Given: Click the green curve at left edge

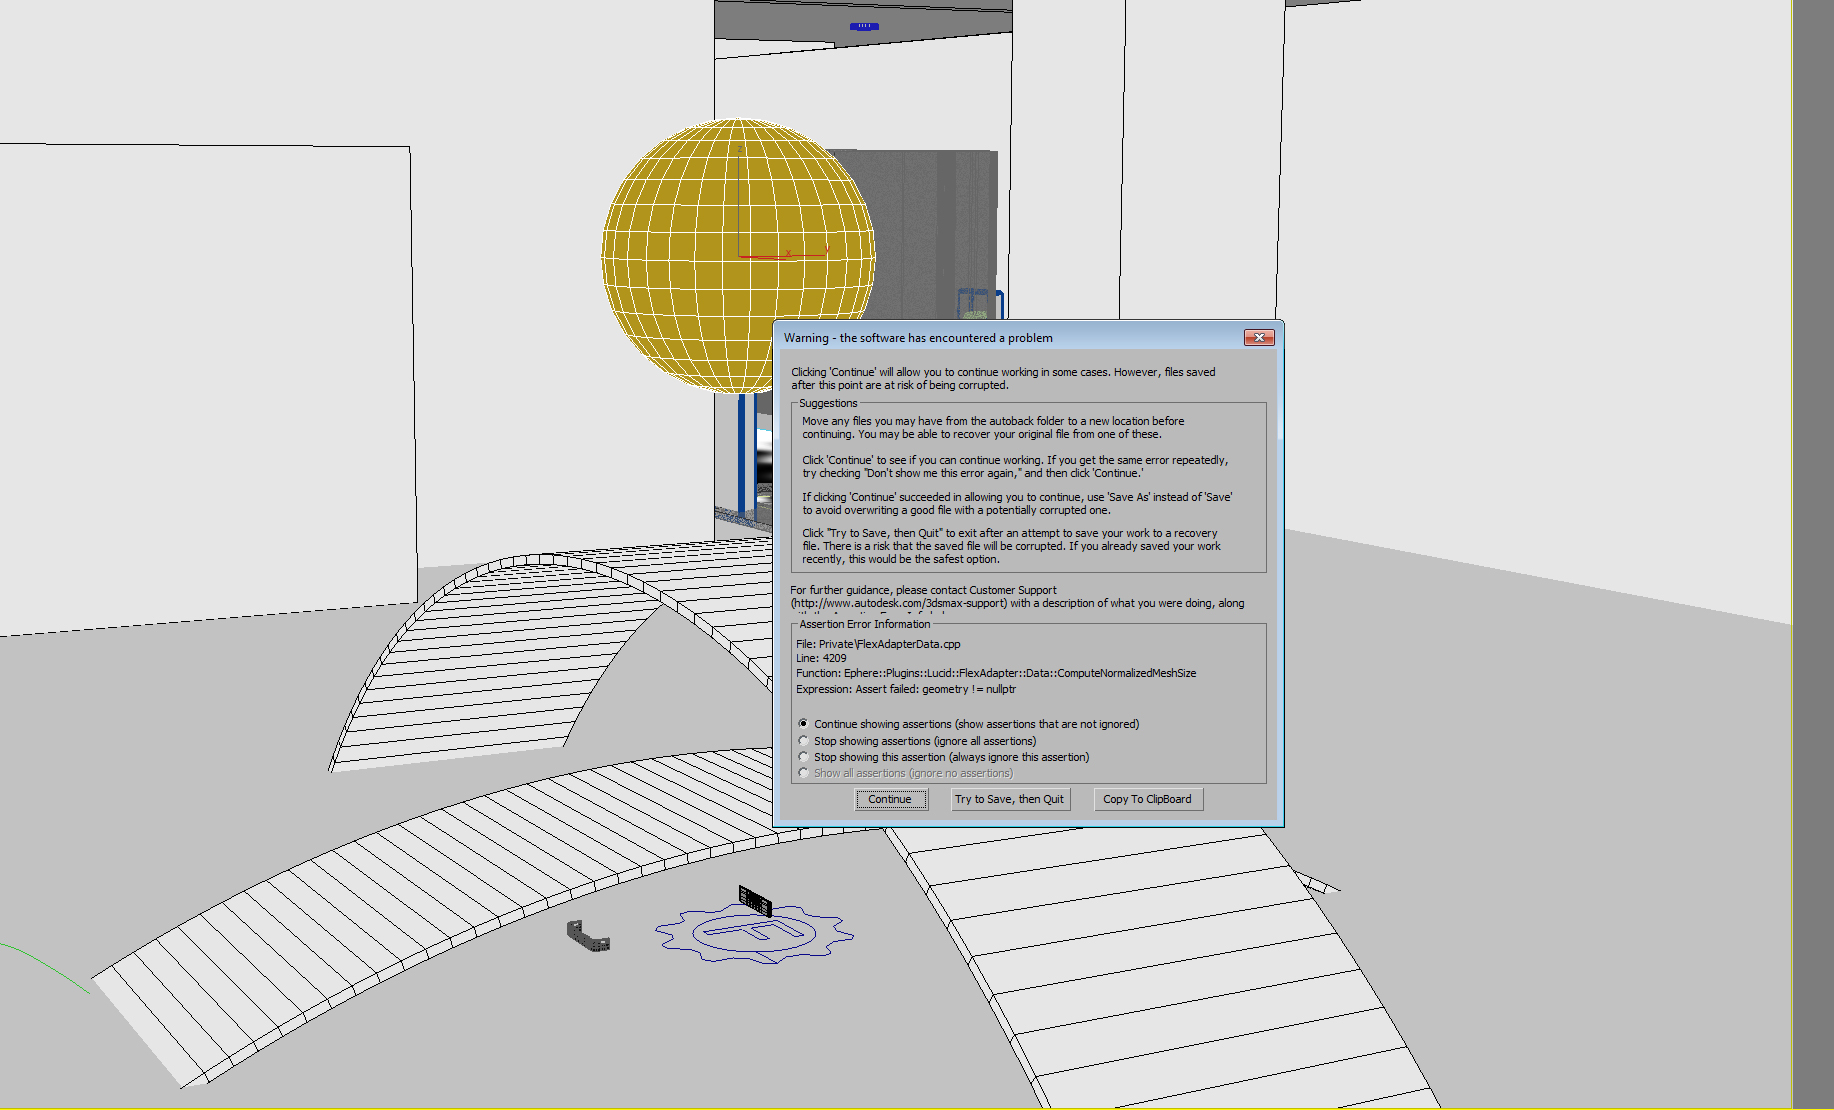Looking at the screenshot, I should (45, 963).
